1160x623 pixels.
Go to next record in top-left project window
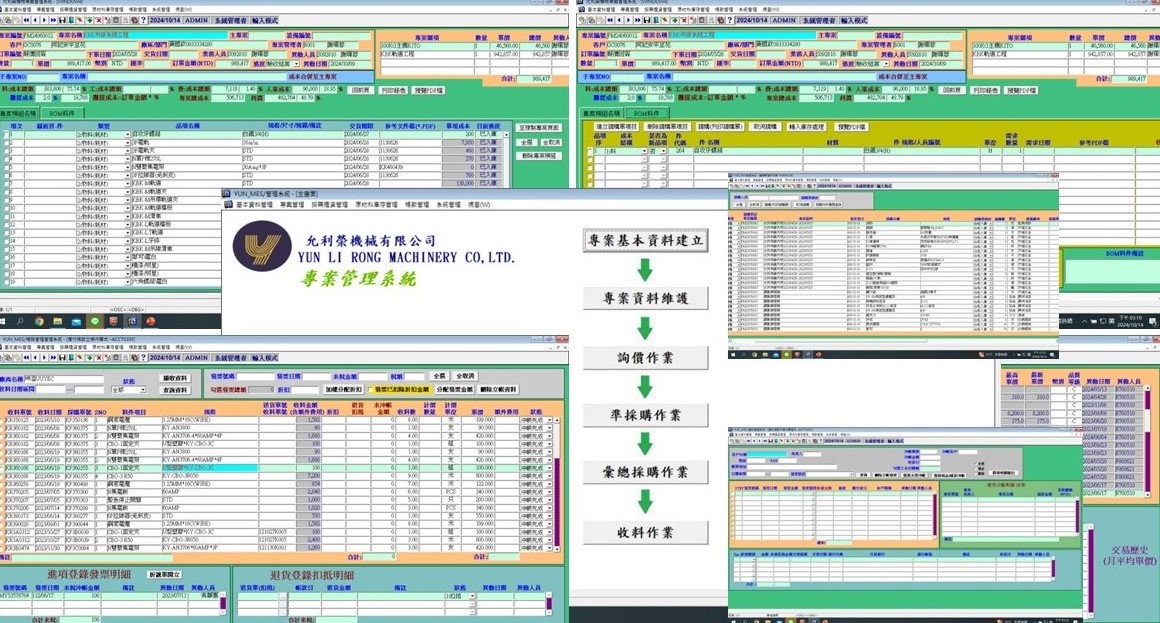pyautogui.click(x=45, y=21)
